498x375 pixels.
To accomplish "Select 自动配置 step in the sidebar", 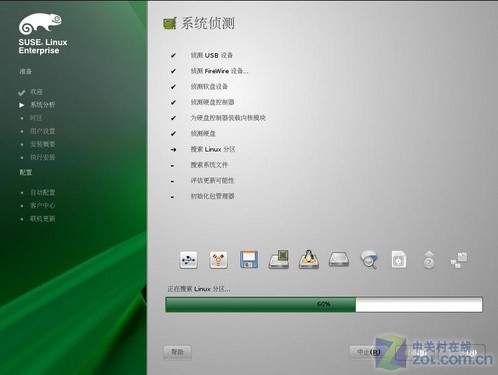I will 43,192.
